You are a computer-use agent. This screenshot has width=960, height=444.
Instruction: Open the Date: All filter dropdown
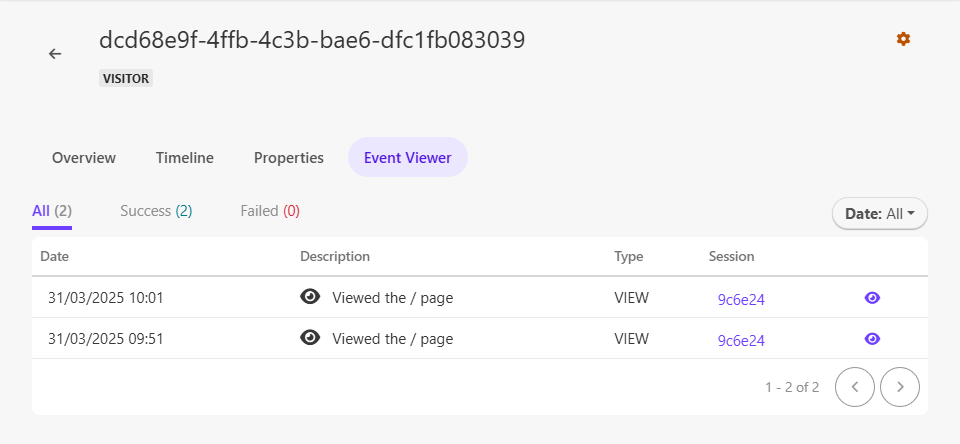pos(879,213)
